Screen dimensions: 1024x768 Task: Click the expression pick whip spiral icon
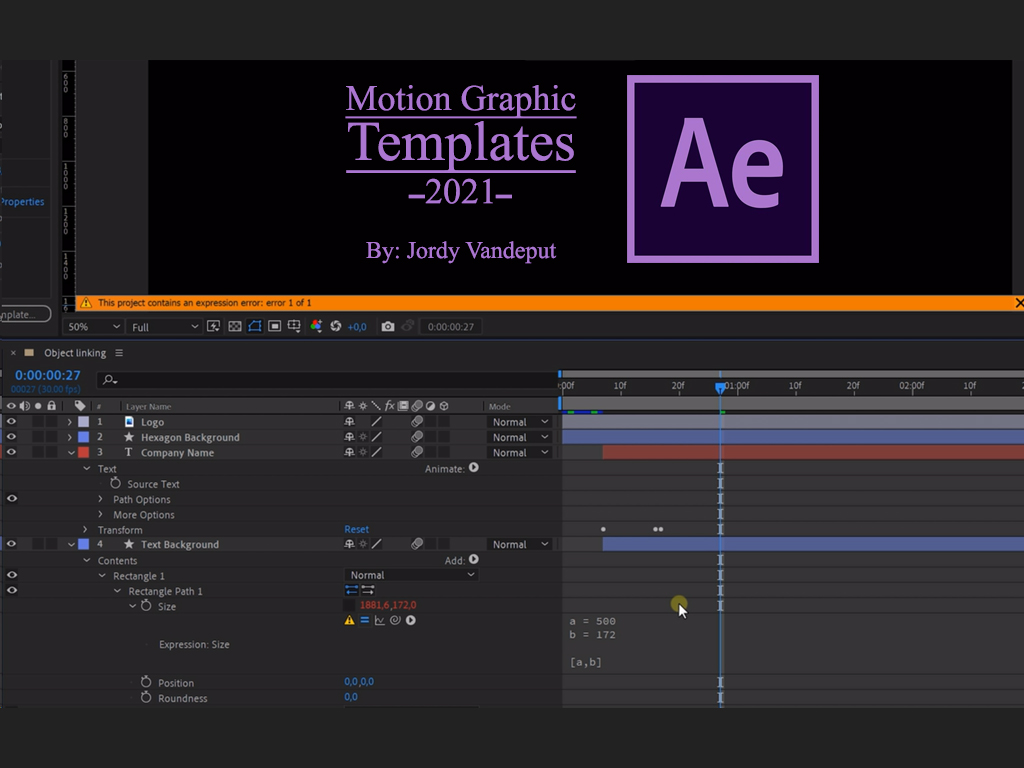[x=395, y=620]
